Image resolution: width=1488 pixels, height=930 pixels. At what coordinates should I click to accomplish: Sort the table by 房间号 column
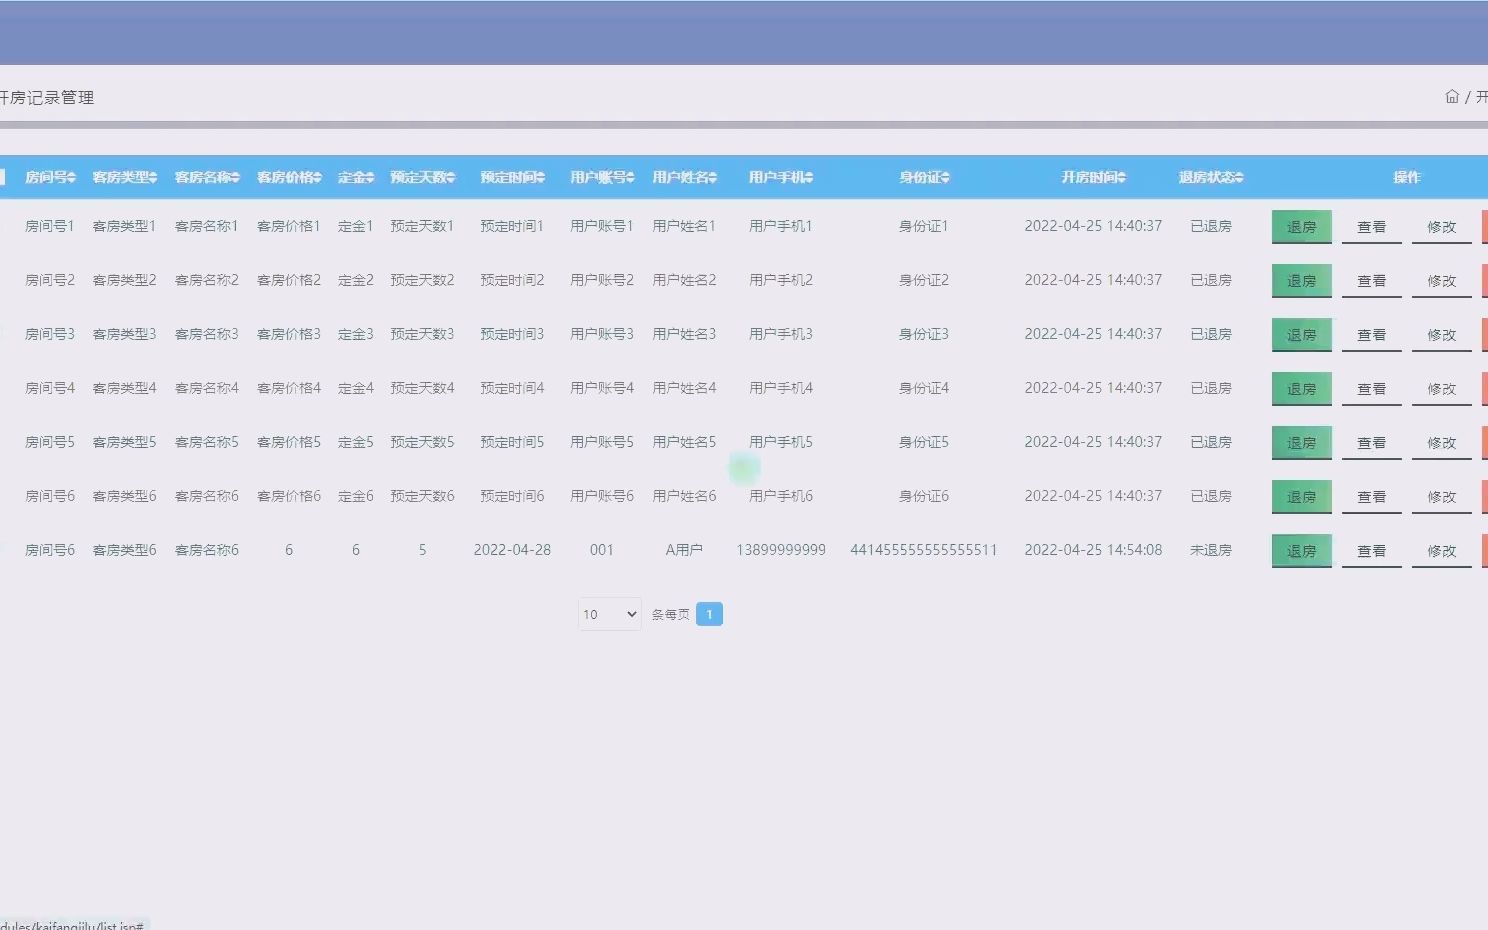(50, 177)
